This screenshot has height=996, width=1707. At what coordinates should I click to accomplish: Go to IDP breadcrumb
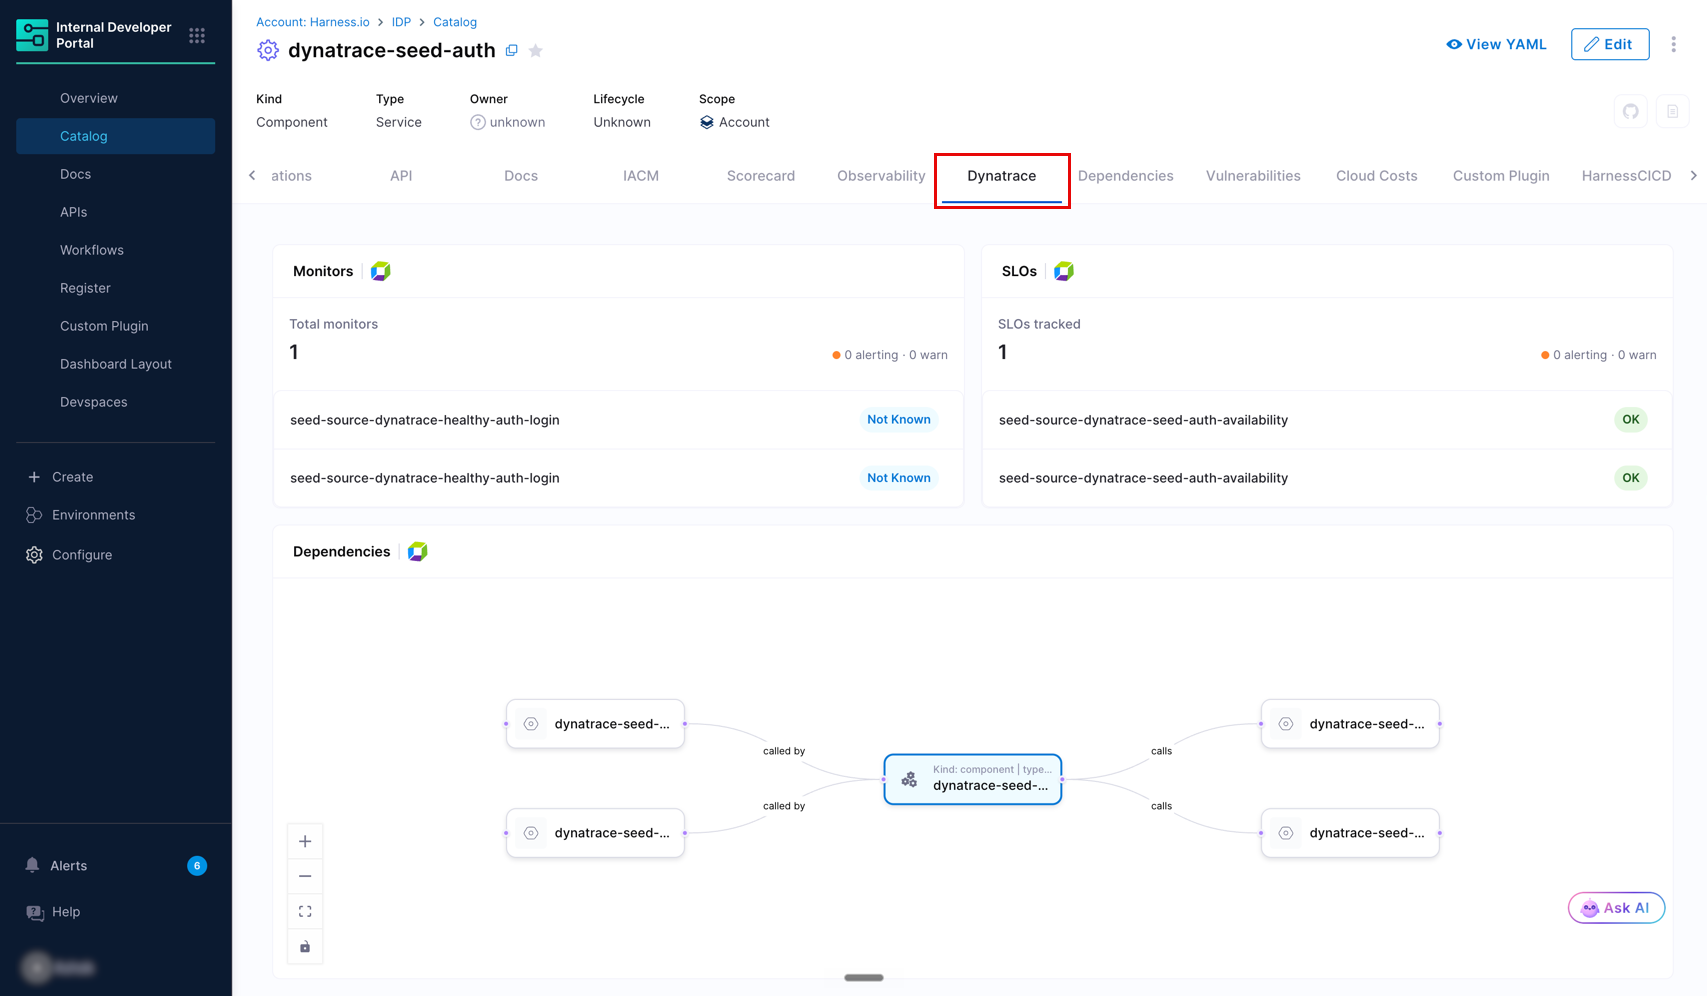tap(401, 22)
